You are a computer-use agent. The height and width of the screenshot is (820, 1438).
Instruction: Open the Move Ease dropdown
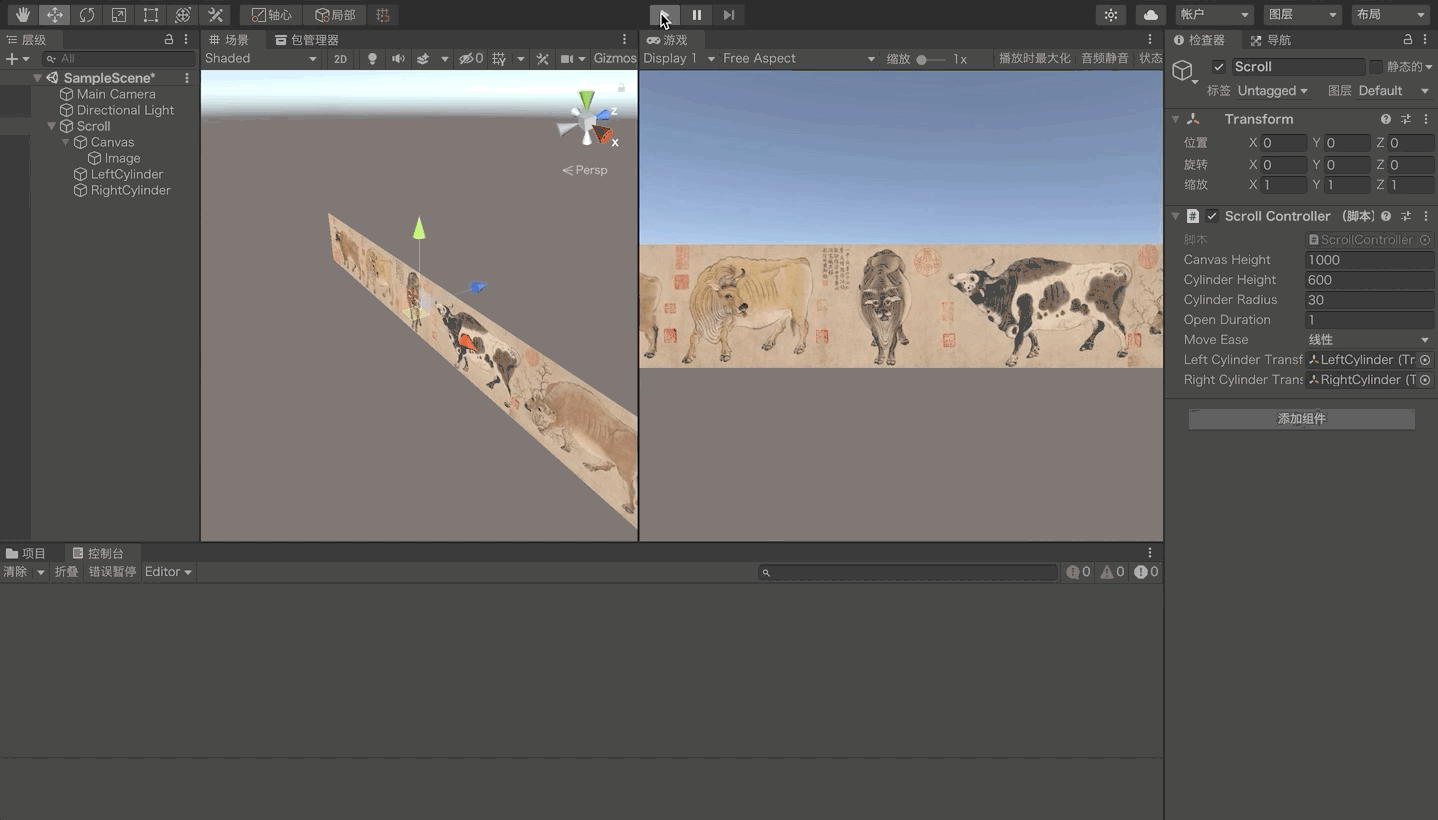[1369, 340]
